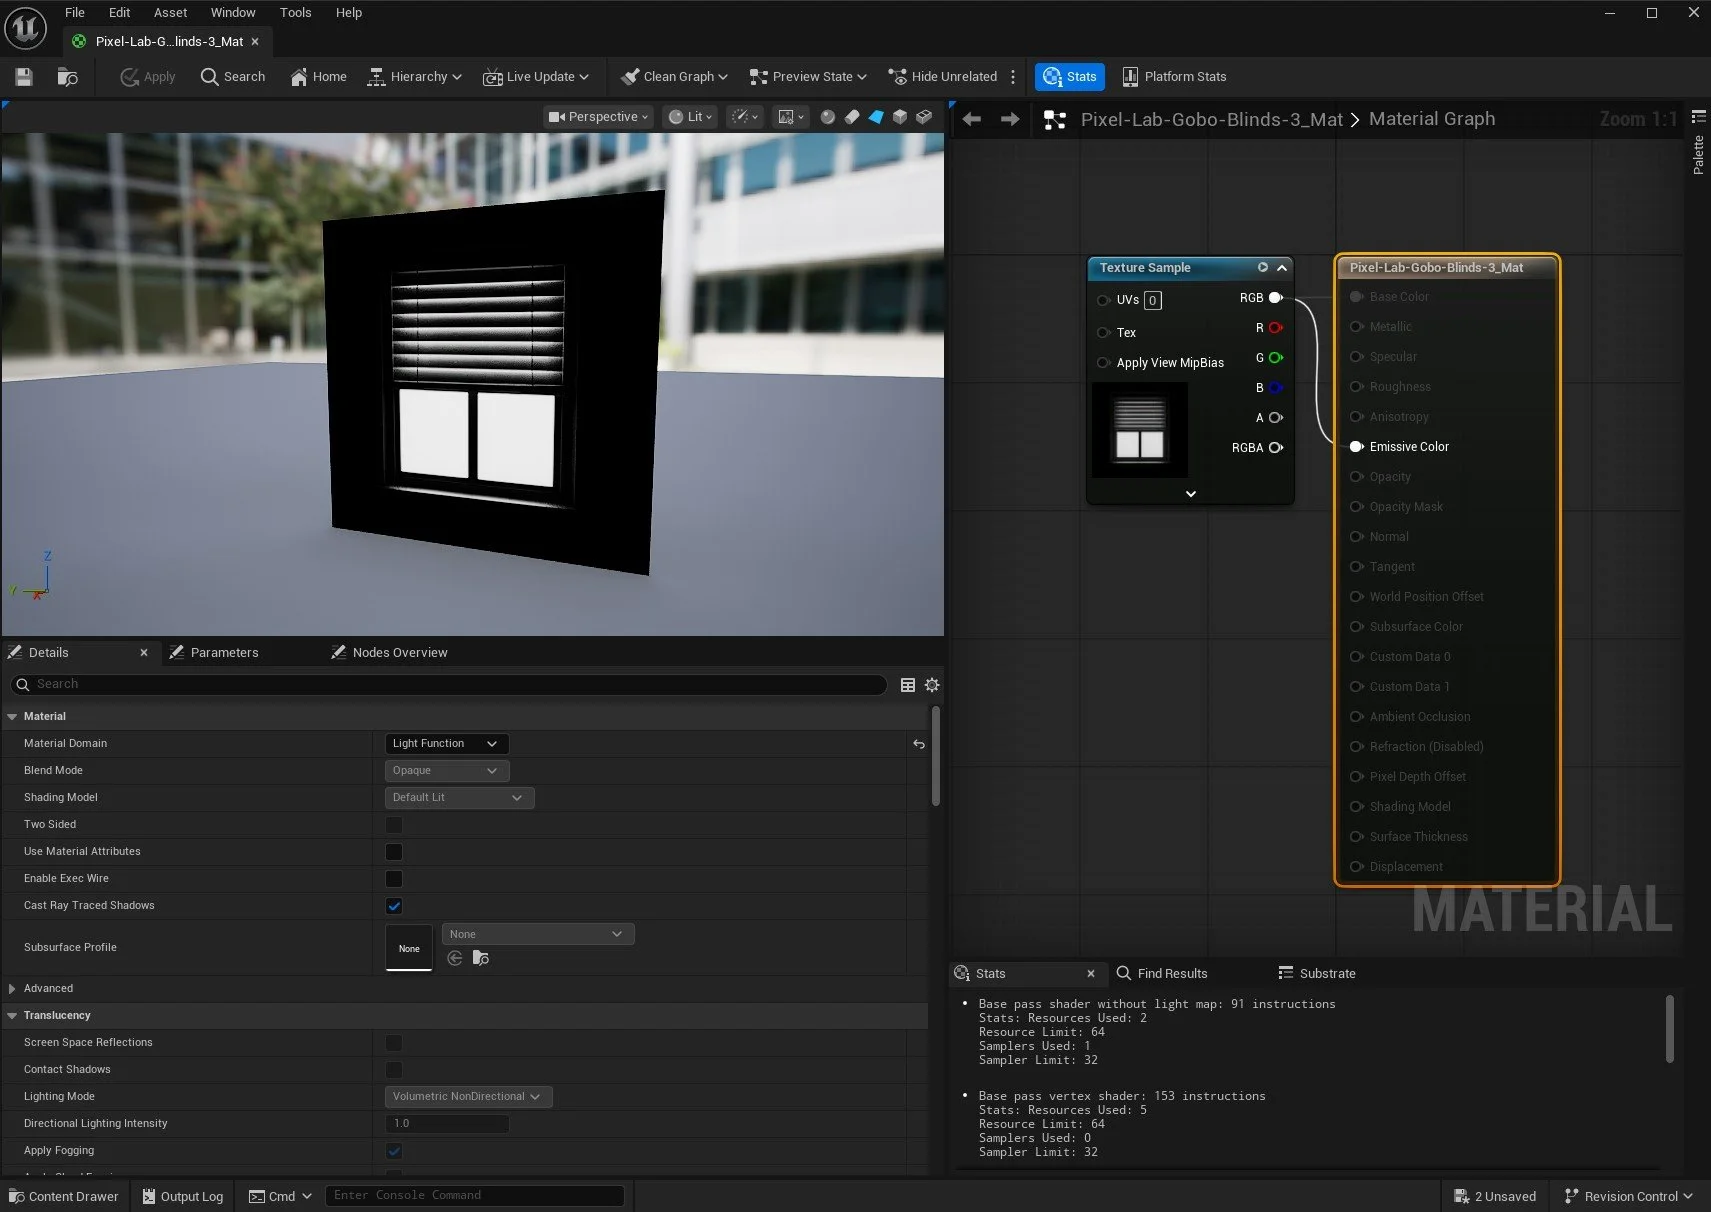Screen dimensions: 1711x1212
Task: Enable the Two Sided checkbox
Action: 394,825
